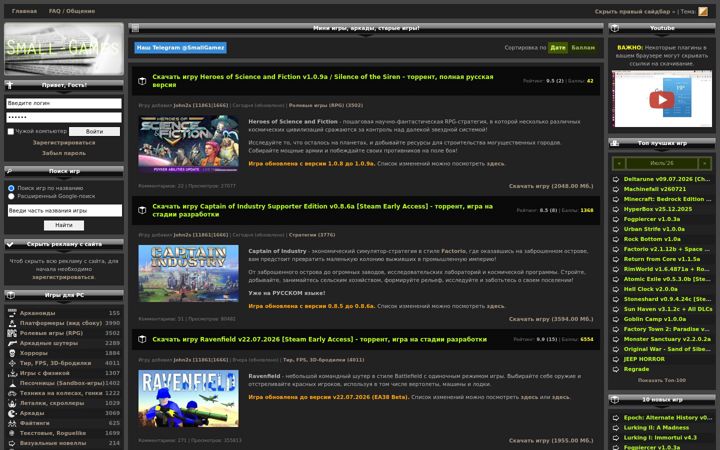Click the Roguelike text games icon
Viewport: 720px width, 450px height.
[x=12, y=433]
